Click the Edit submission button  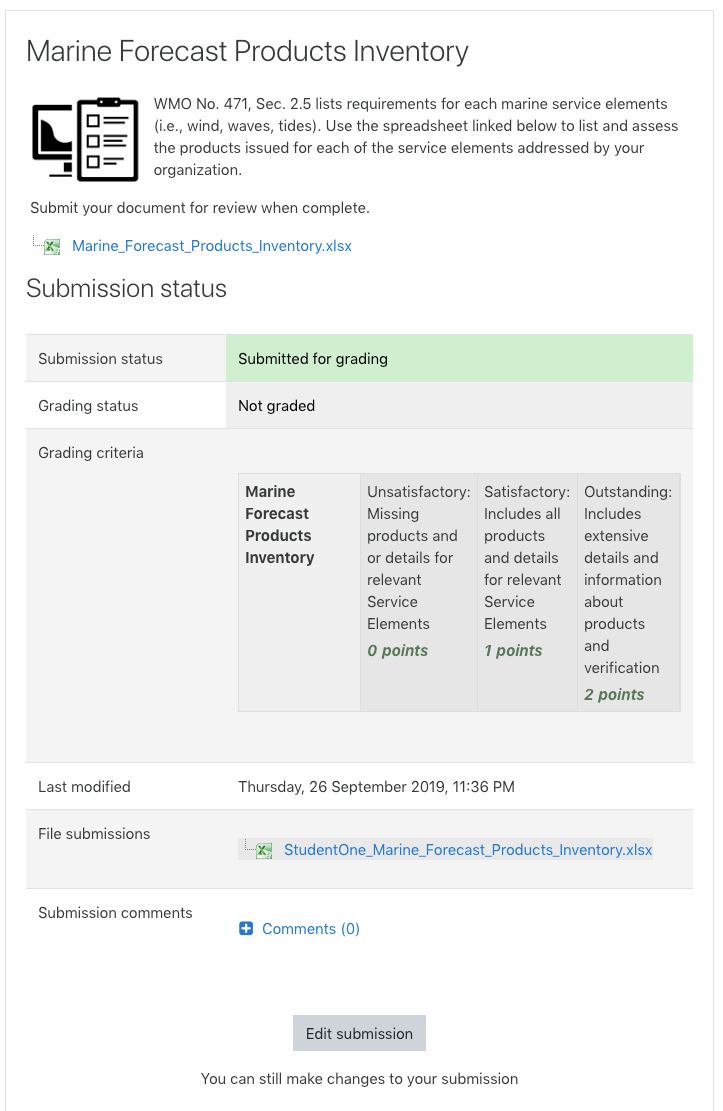pos(359,1033)
